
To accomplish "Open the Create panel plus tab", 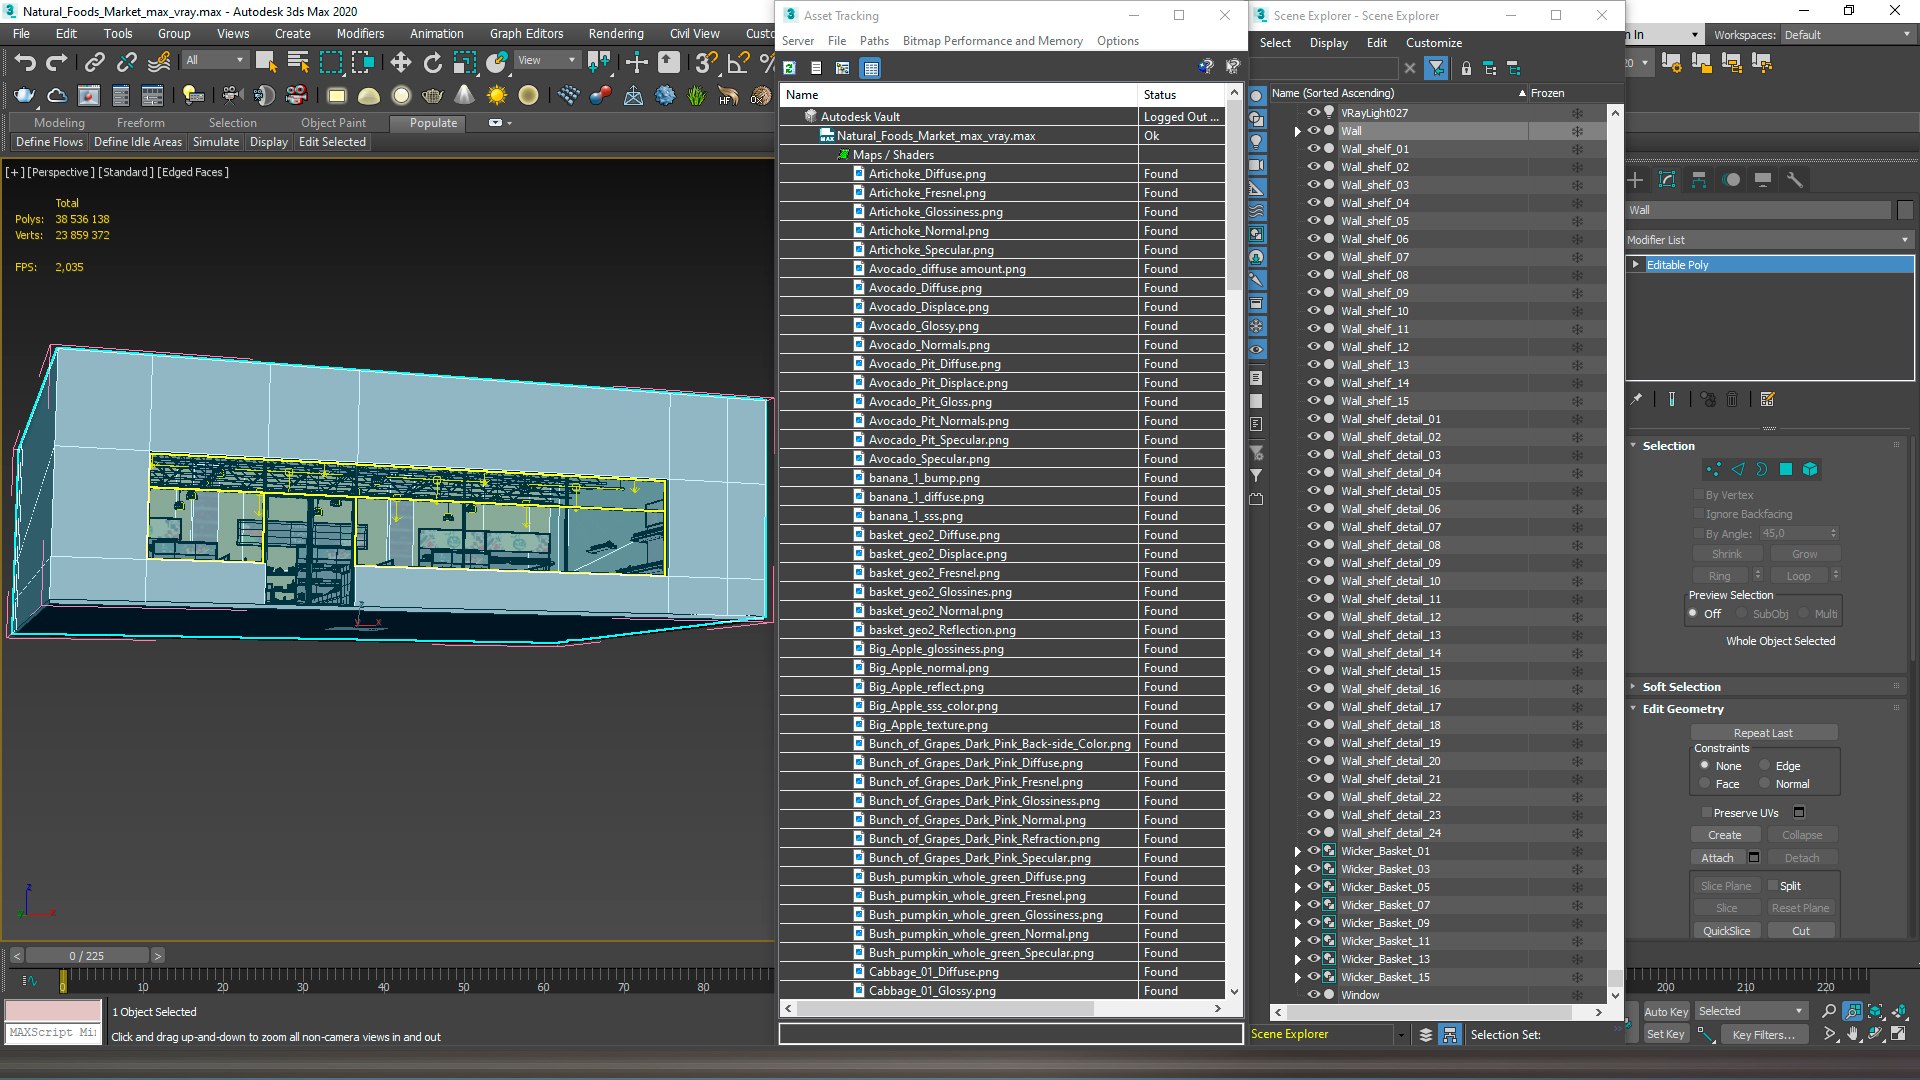I will tap(1635, 180).
